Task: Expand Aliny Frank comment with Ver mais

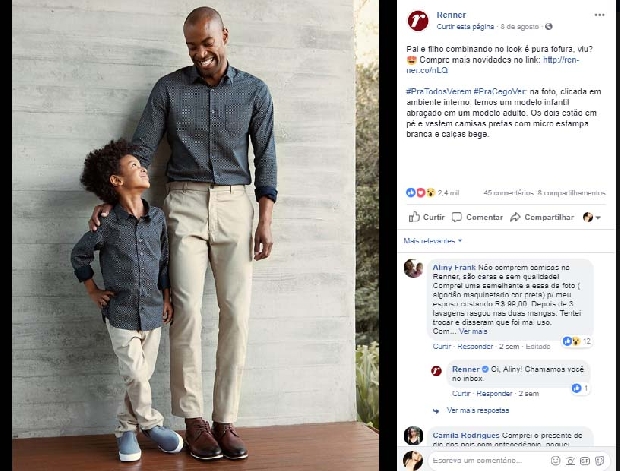Action: pos(473,331)
